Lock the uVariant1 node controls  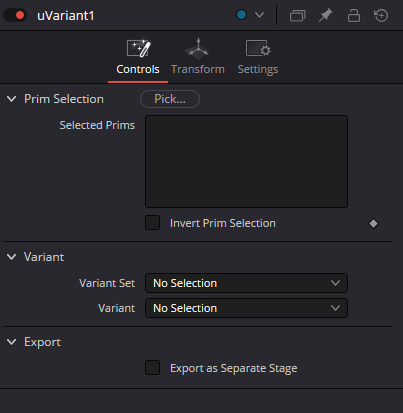pyautogui.click(x=354, y=15)
